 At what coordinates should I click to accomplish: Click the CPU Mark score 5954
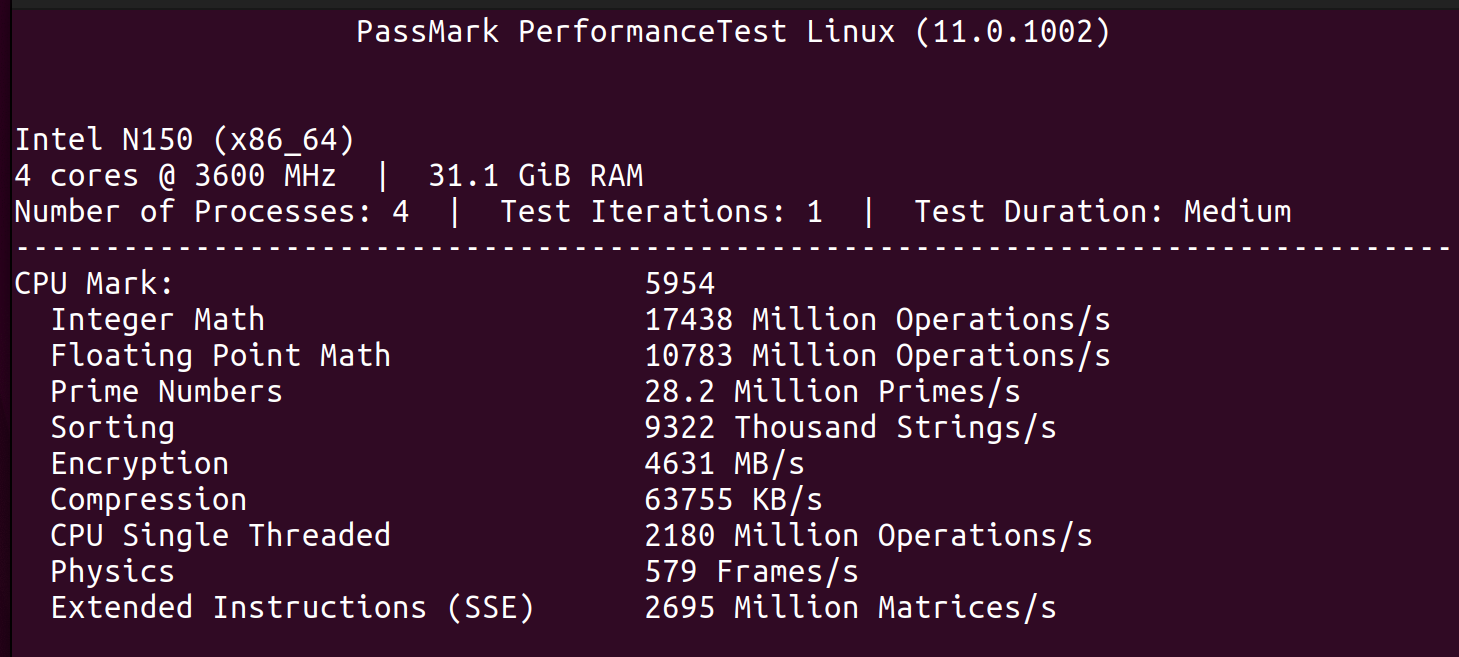click(680, 284)
